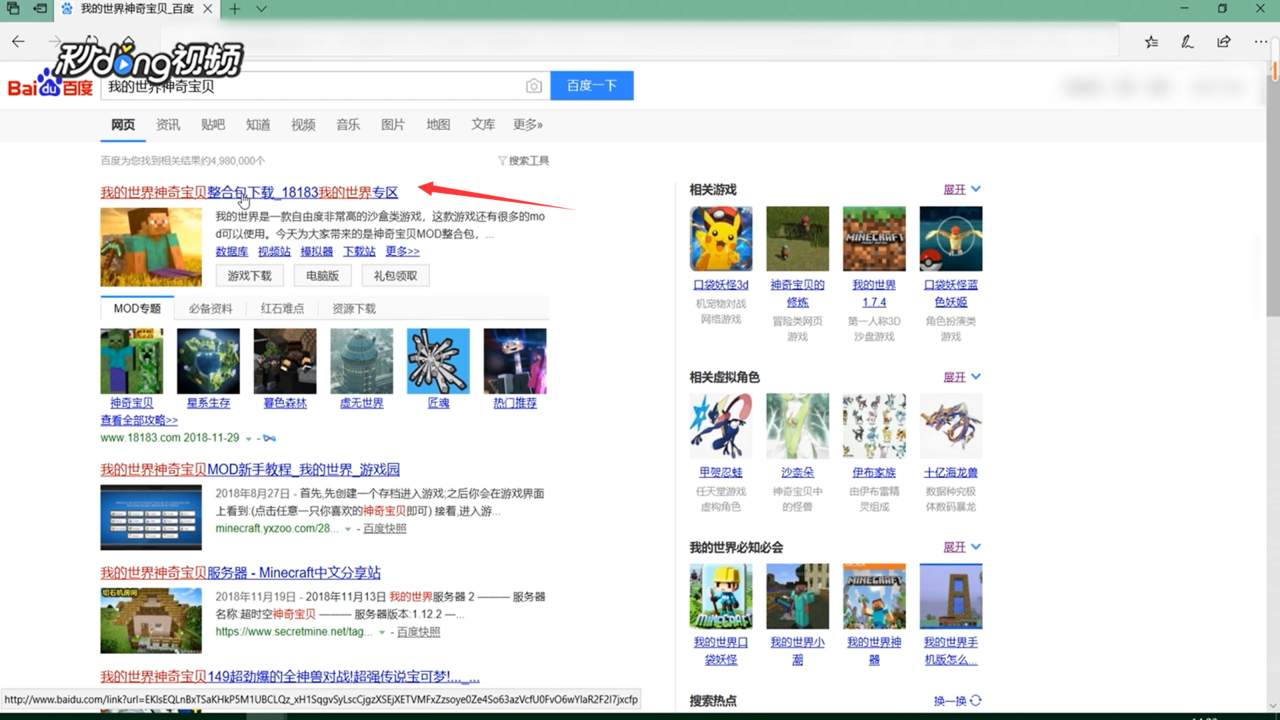This screenshot has height=720, width=1280.
Task: Click the browser back arrow
Action: (x=18, y=42)
